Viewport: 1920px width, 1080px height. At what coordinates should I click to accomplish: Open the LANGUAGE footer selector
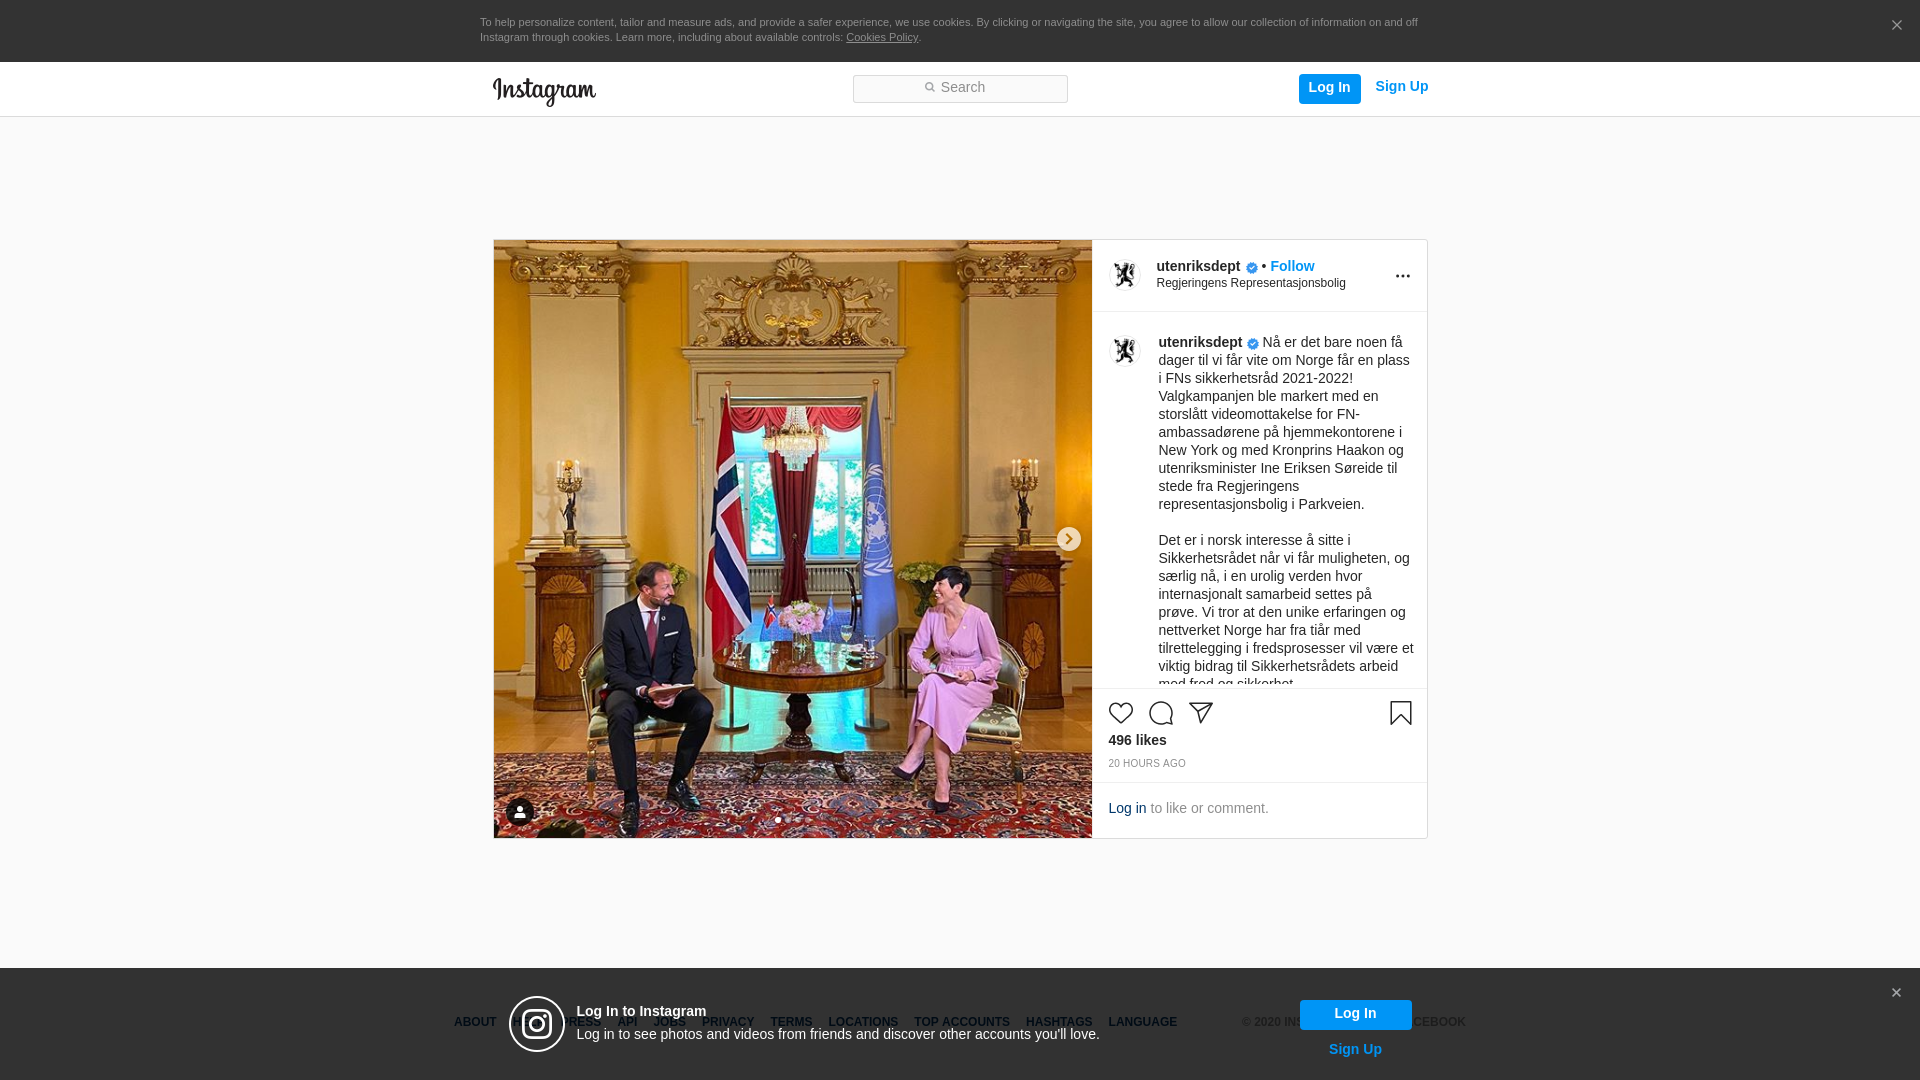(x=1142, y=1022)
